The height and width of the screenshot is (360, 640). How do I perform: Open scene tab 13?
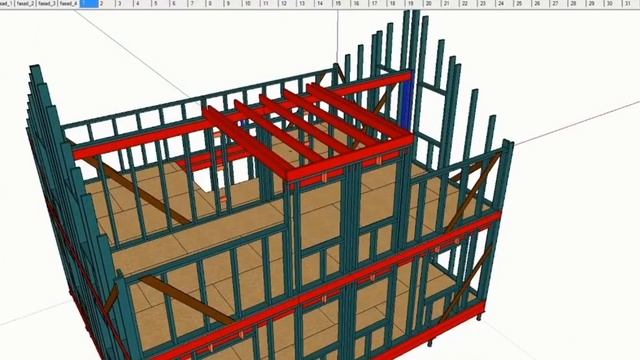(x=306, y=4)
